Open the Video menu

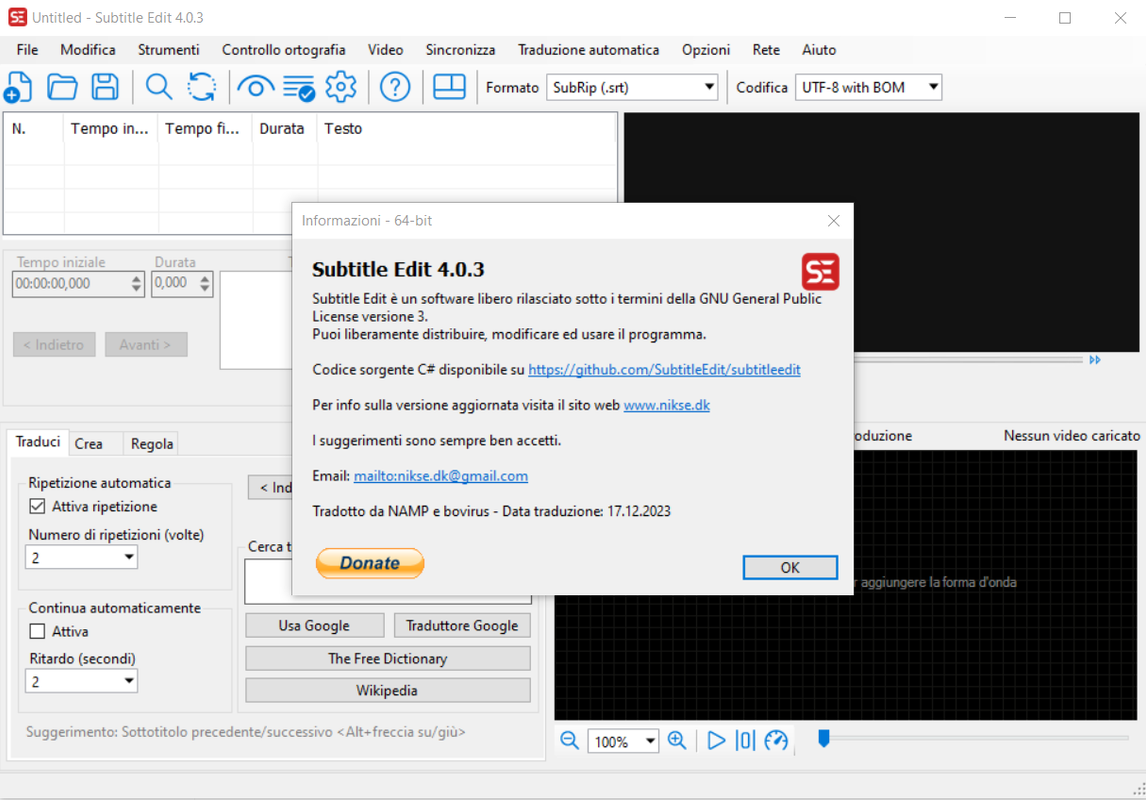pyautogui.click(x=385, y=50)
